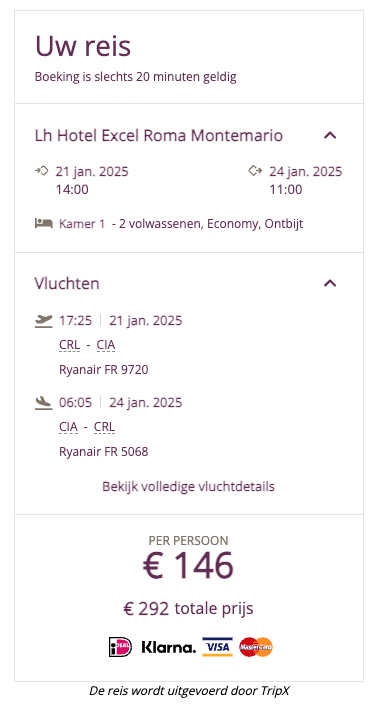Click the € 292 totale prijs text

(x=188, y=609)
